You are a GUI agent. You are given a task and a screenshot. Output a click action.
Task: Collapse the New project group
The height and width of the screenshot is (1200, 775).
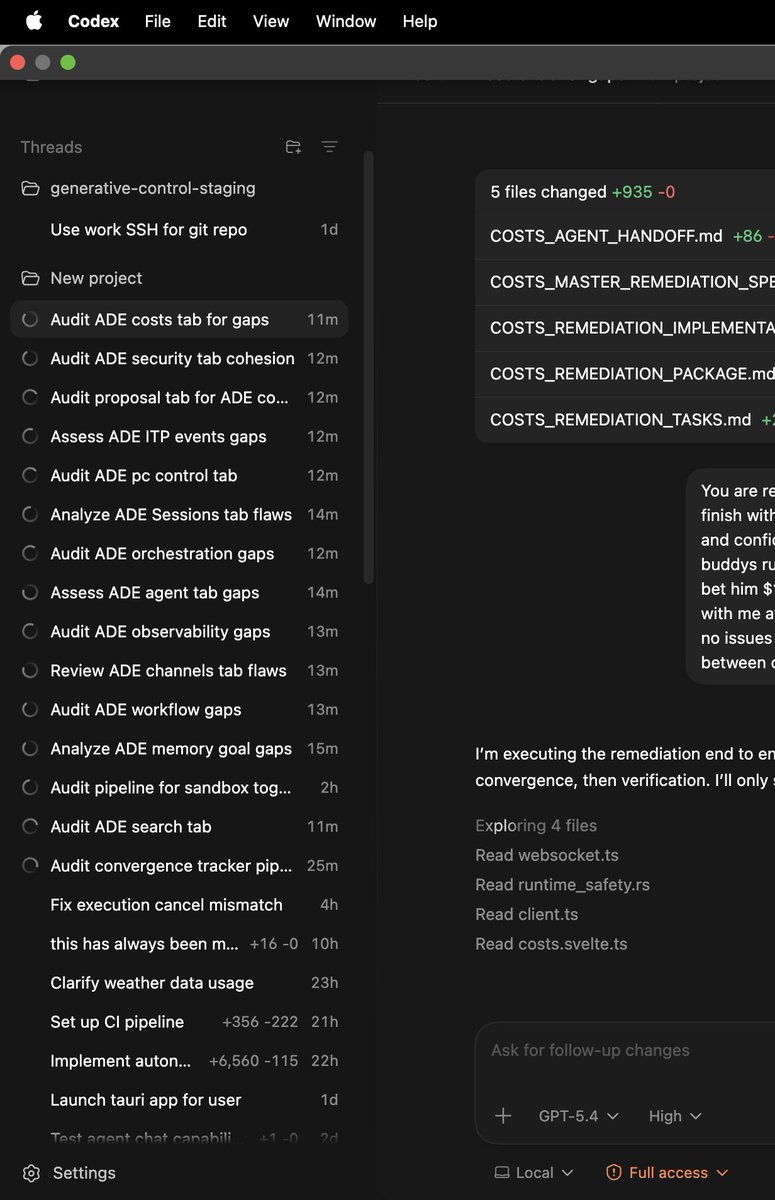tap(96, 278)
